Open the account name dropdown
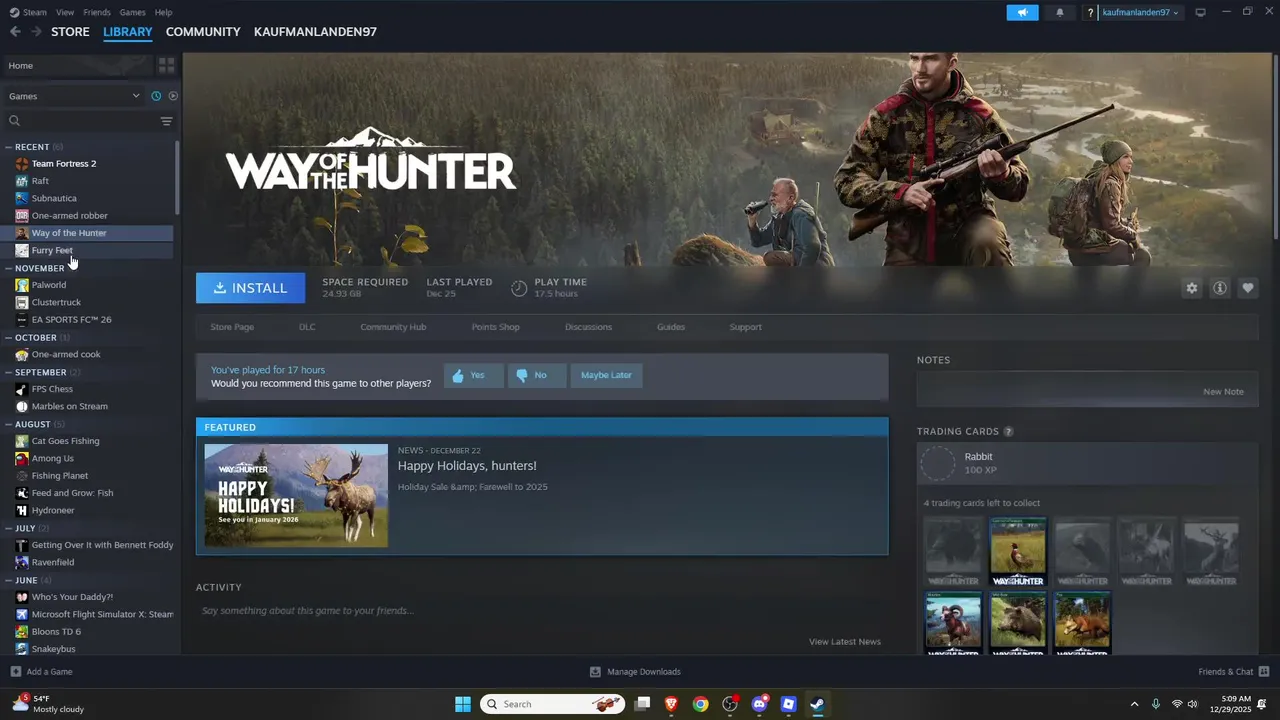The width and height of the screenshot is (1280, 720). coord(1140,12)
